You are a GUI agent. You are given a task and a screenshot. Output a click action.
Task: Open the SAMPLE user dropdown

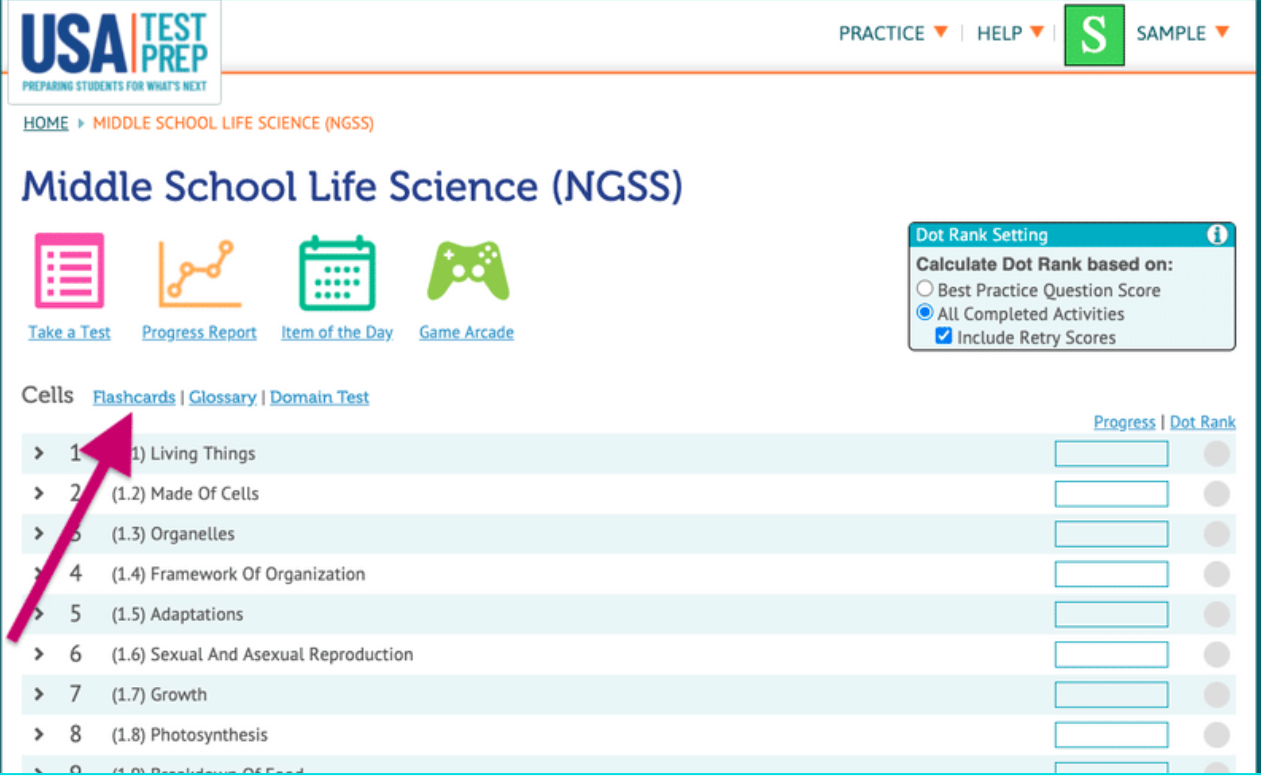(x=1183, y=33)
